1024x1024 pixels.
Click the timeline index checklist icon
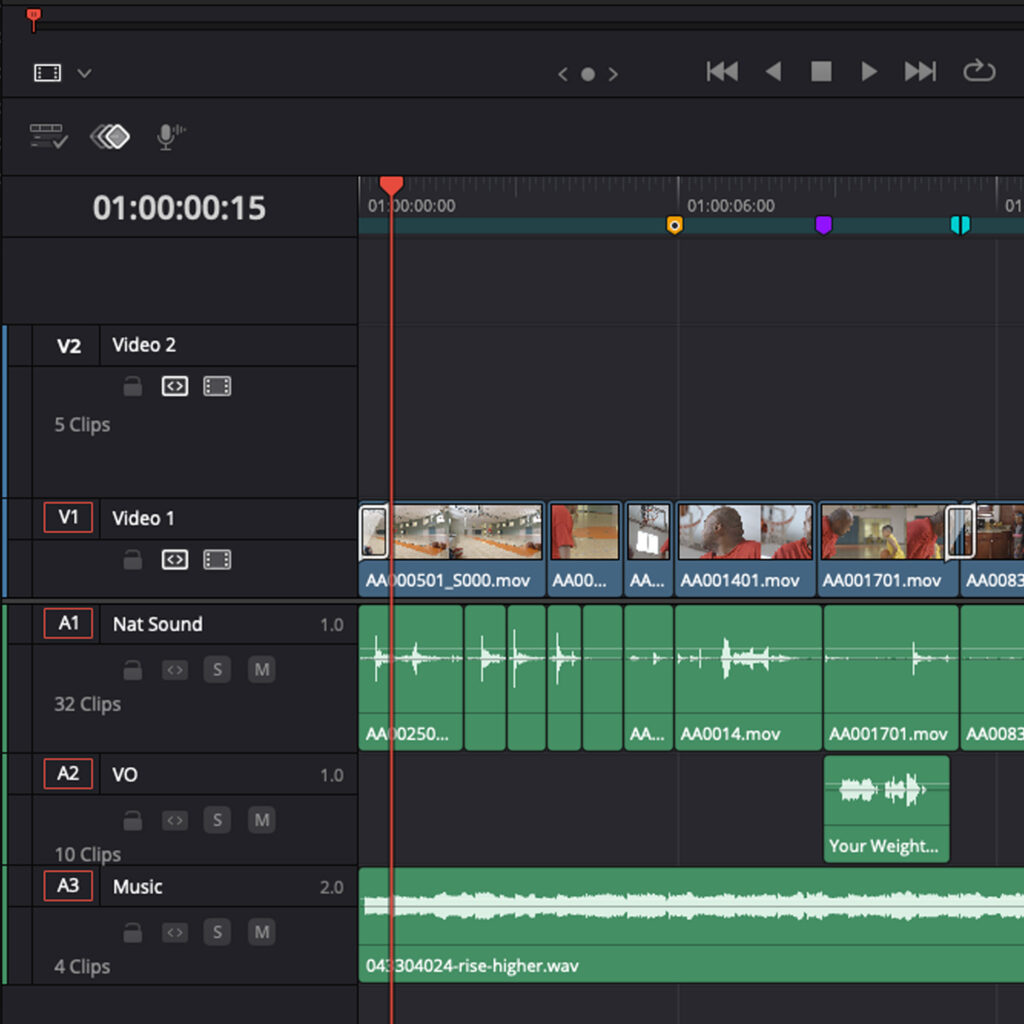[47, 137]
